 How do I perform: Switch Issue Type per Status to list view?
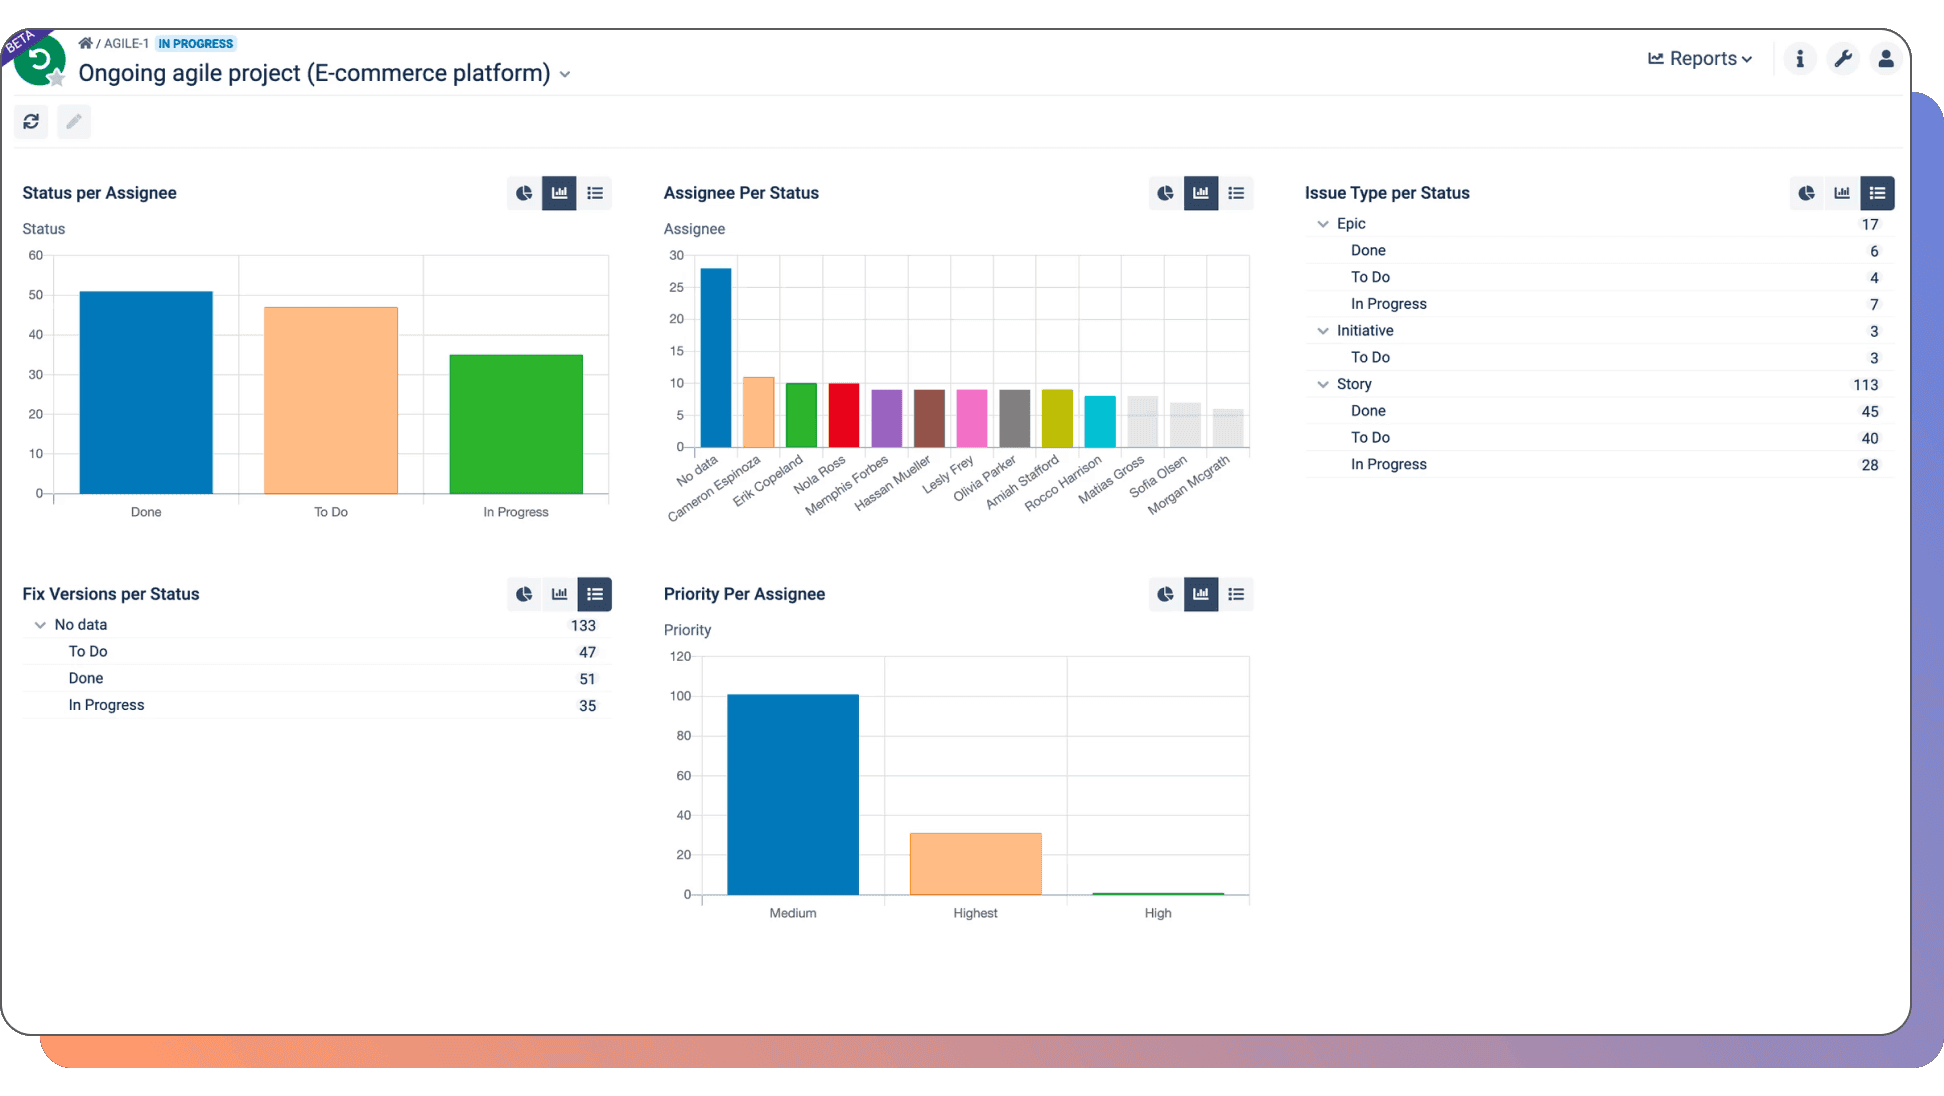click(x=1877, y=193)
